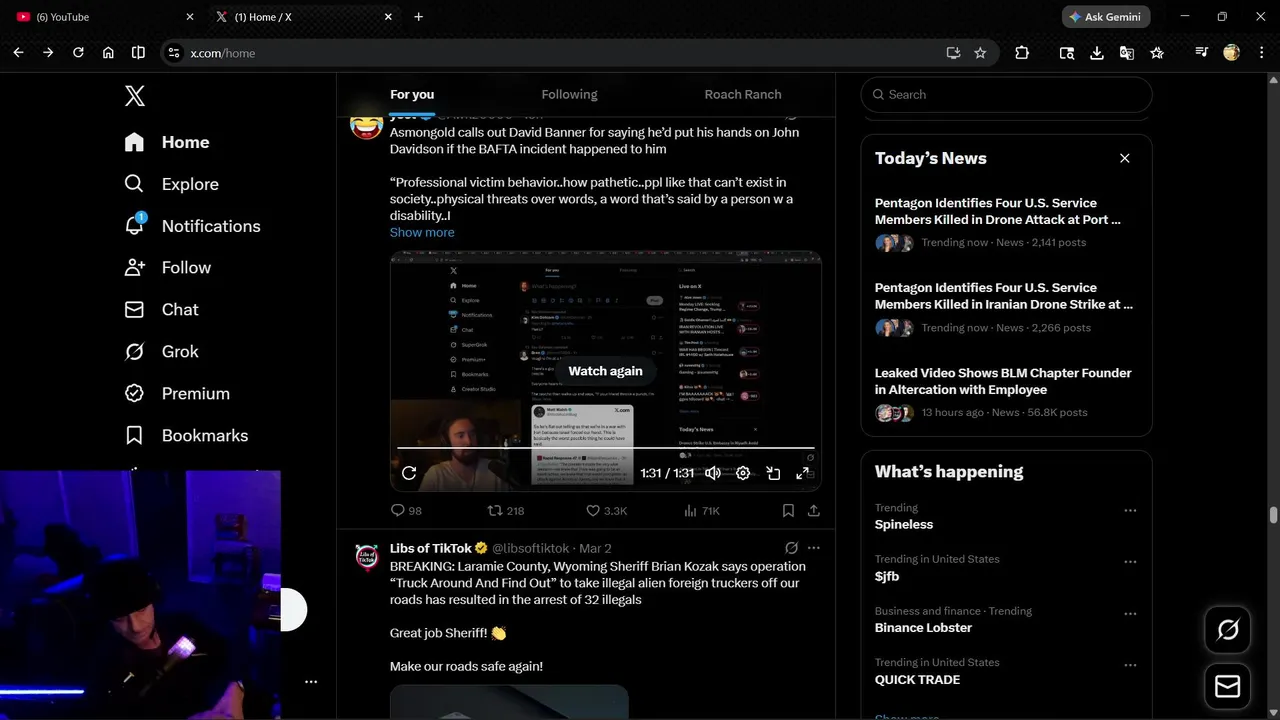Open the QUICK TRADE trend

pos(917,679)
